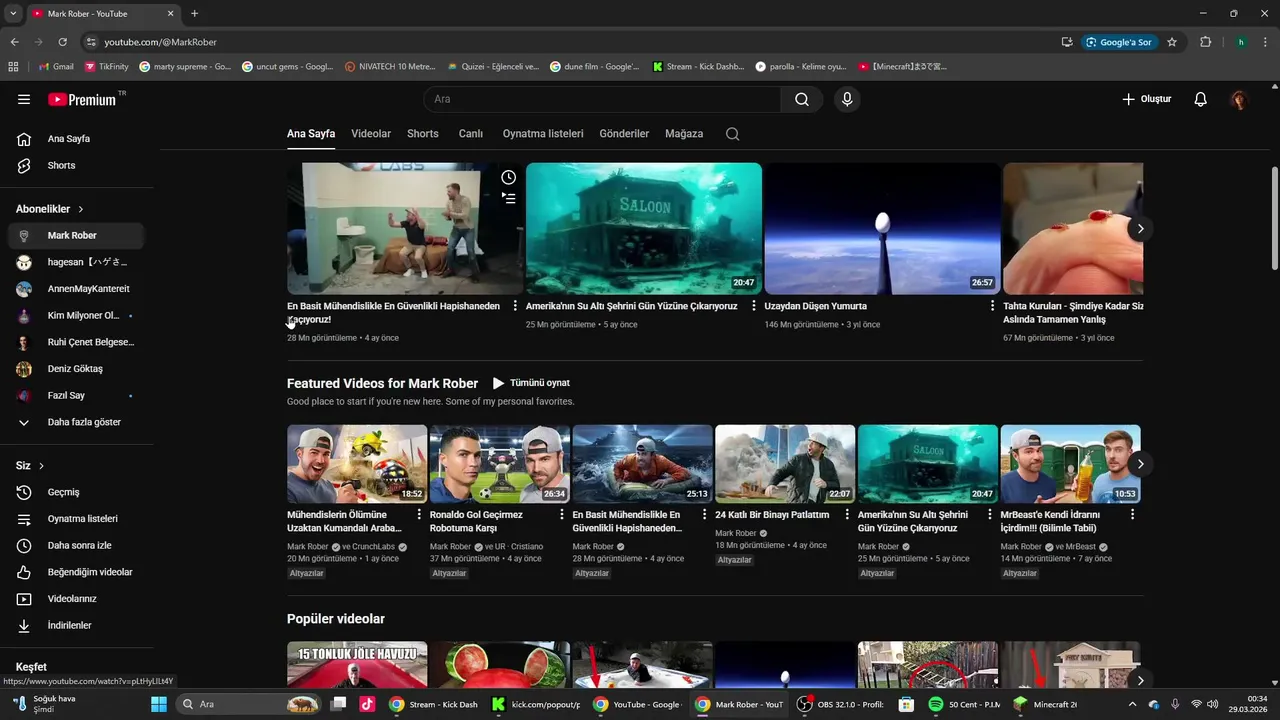Viewport: 1280px width, 720px height.
Task: Open Daha sonra izle in the sidebar
Action: click(x=76, y=546)
